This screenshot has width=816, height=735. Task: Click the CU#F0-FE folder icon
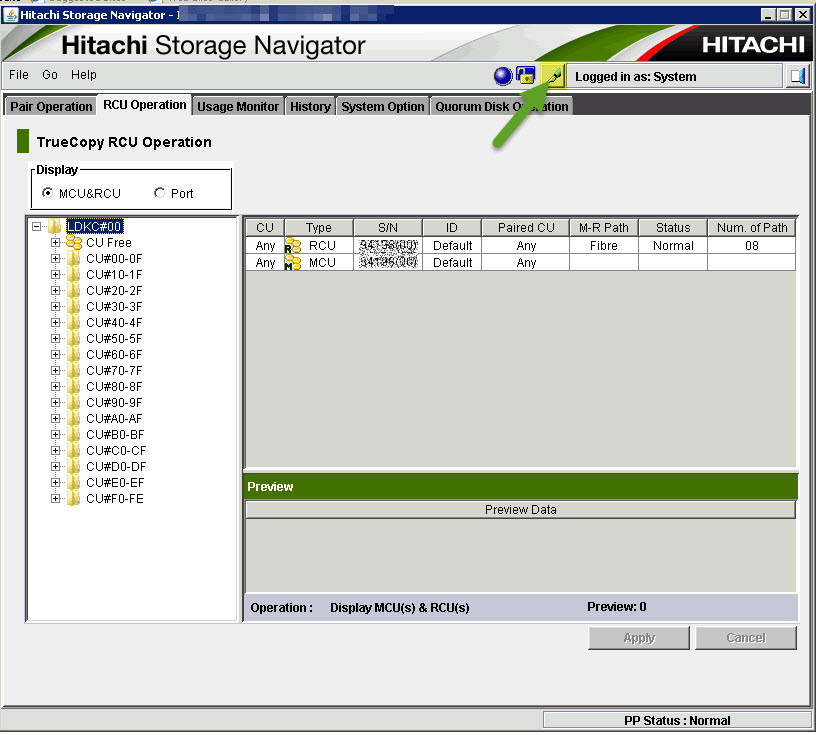pyautogui.click(x=73, y=499)
